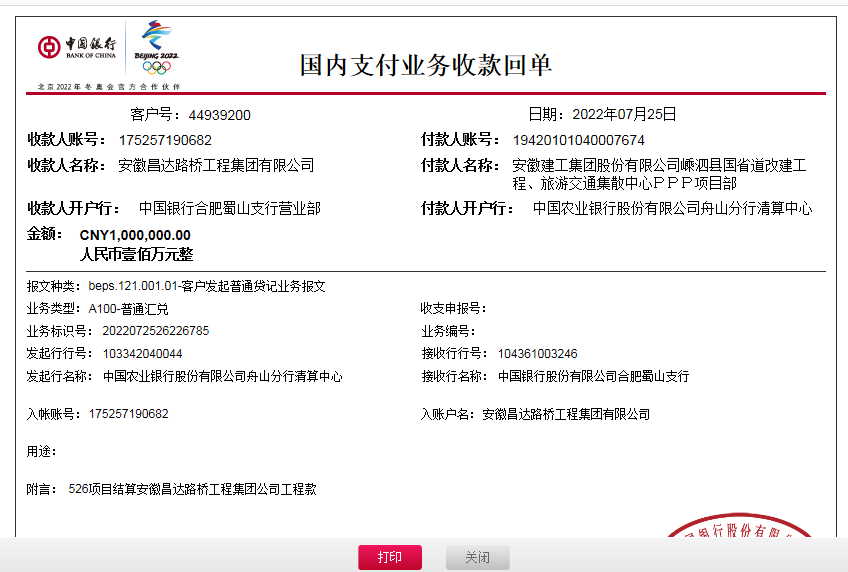Click the Beijing 2022 Olympic emblem
Screen dimensions: 848x572
click(156, 47)
